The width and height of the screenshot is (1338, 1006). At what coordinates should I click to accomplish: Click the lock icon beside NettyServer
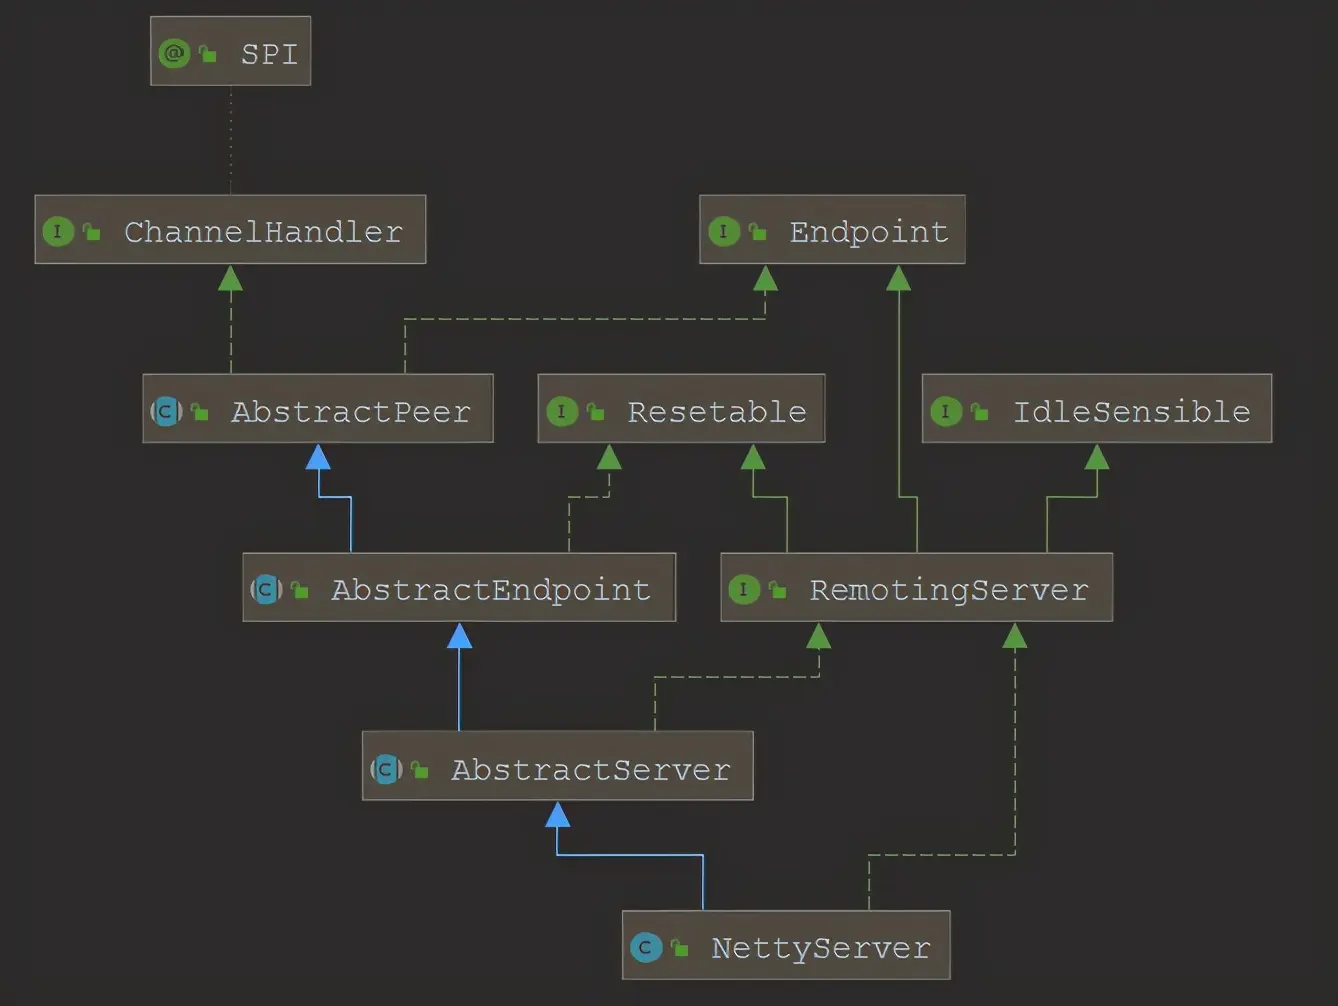[680, 947]
